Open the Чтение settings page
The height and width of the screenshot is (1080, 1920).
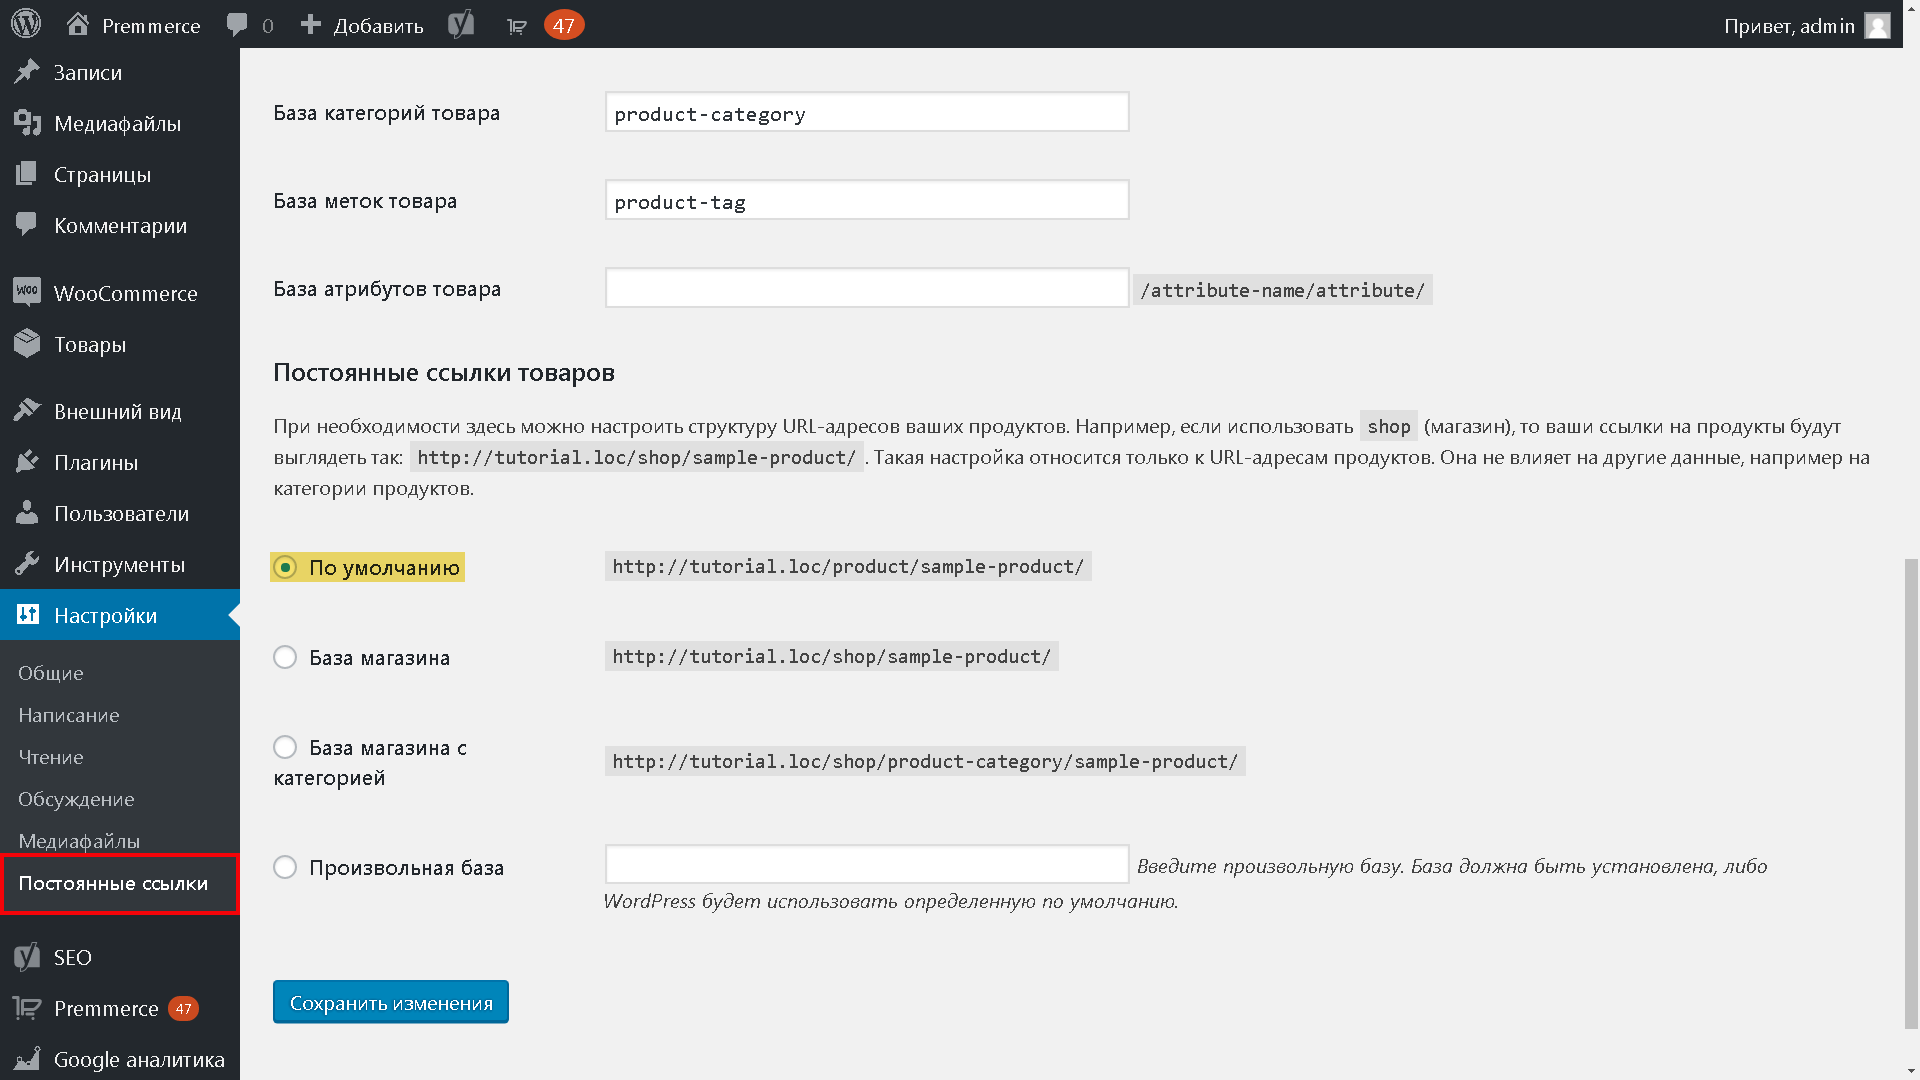51,757
